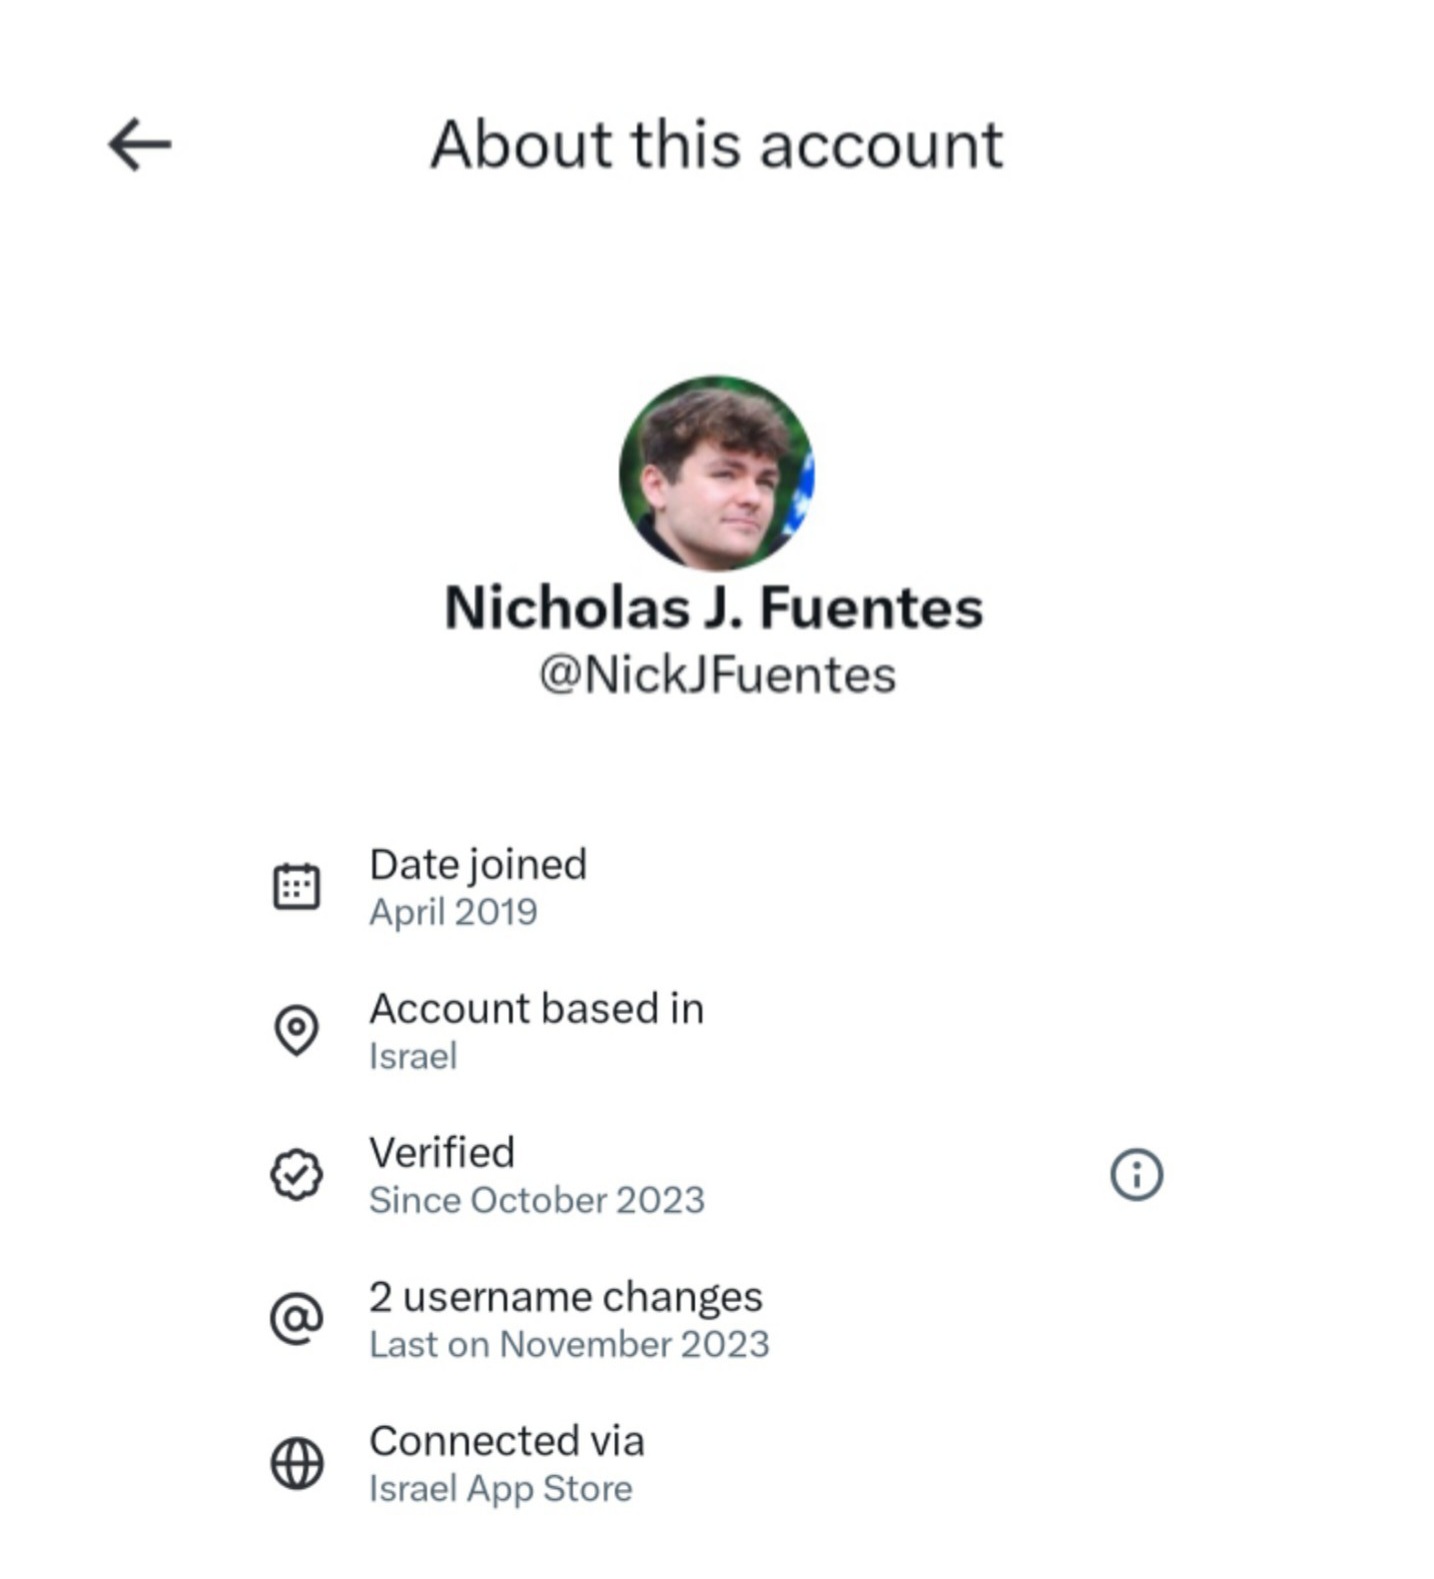Screen dimensions: 1434x1579
Task: Click Last on November 2023 text
Action: coord(569,1344)
